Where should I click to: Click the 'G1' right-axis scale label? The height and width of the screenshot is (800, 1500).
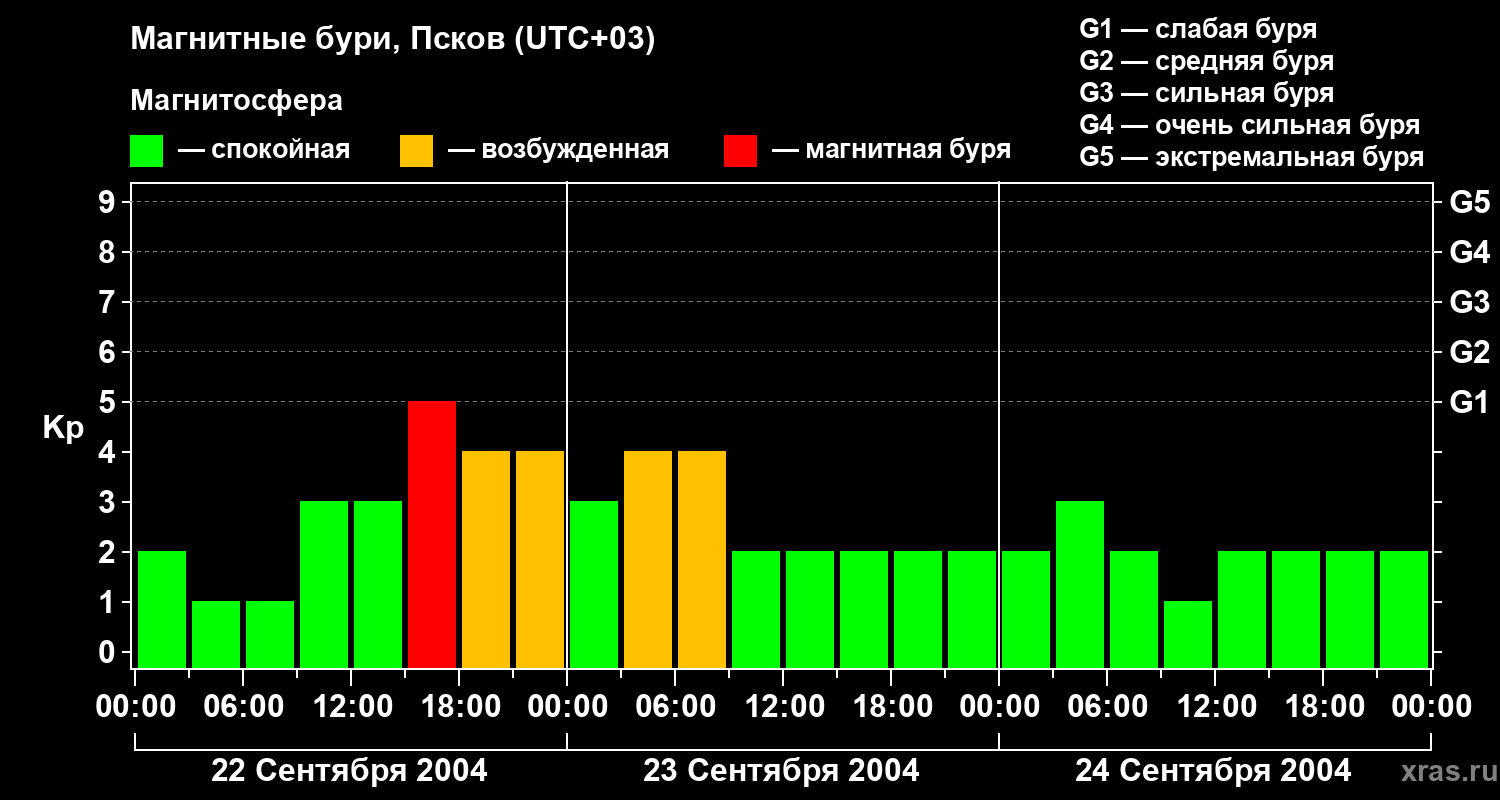coord(1469,402)
